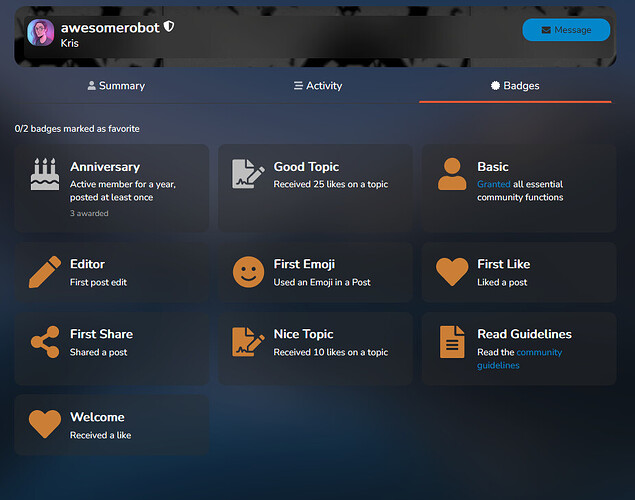This screenshot has width=635, height=500.
Task: Open the Basic badge title
Action: click(x=493, y=167)
